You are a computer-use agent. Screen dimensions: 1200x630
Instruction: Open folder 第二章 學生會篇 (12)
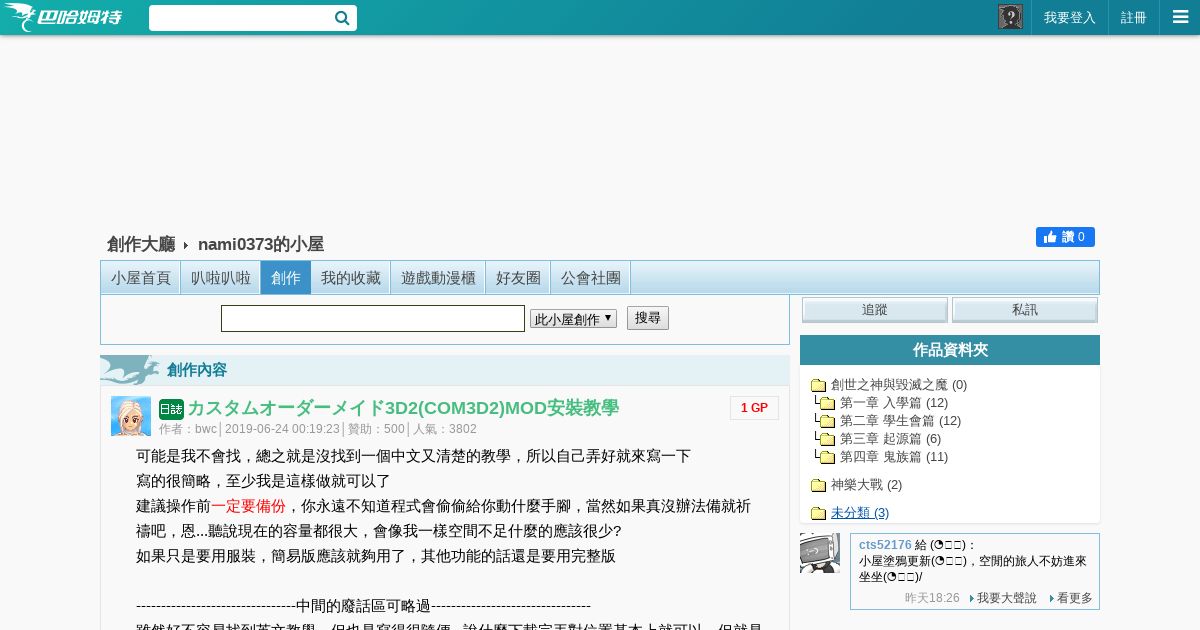pyautogui.click(x=900, y=421)
